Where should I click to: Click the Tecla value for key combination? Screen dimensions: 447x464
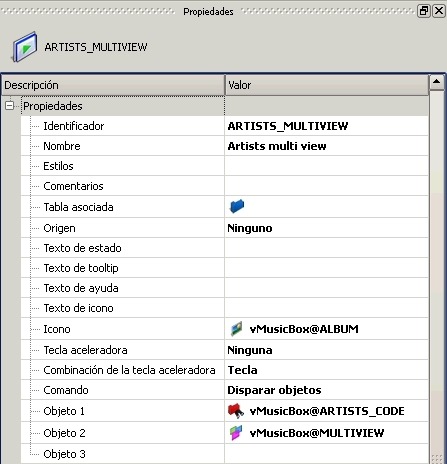pos(242,370)
